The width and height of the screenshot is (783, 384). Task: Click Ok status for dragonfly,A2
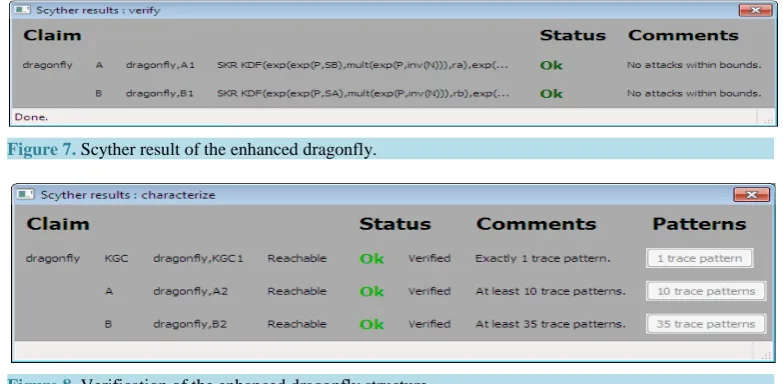click(372, 292)
